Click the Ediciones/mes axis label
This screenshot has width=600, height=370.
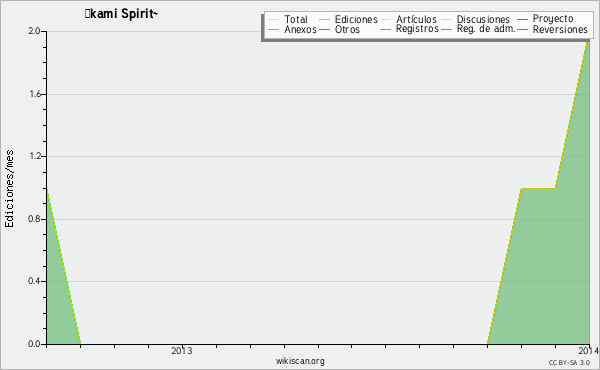coord(9,188)
